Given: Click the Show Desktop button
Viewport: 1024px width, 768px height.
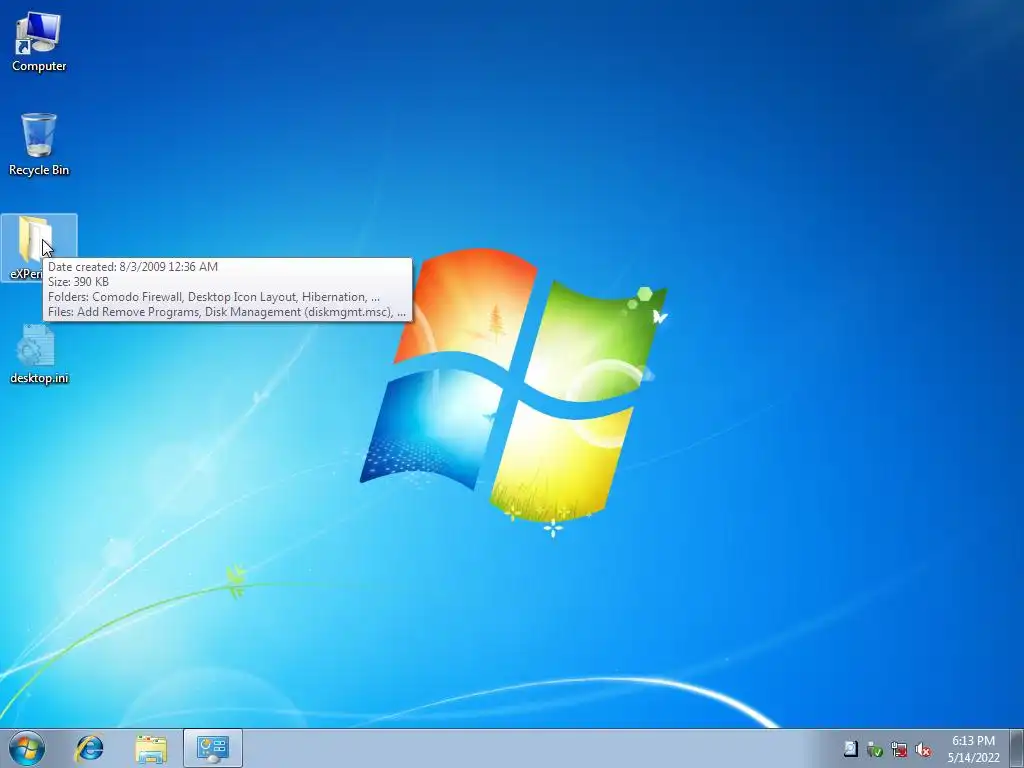Looking at the screenshot, I should 1017,748.
